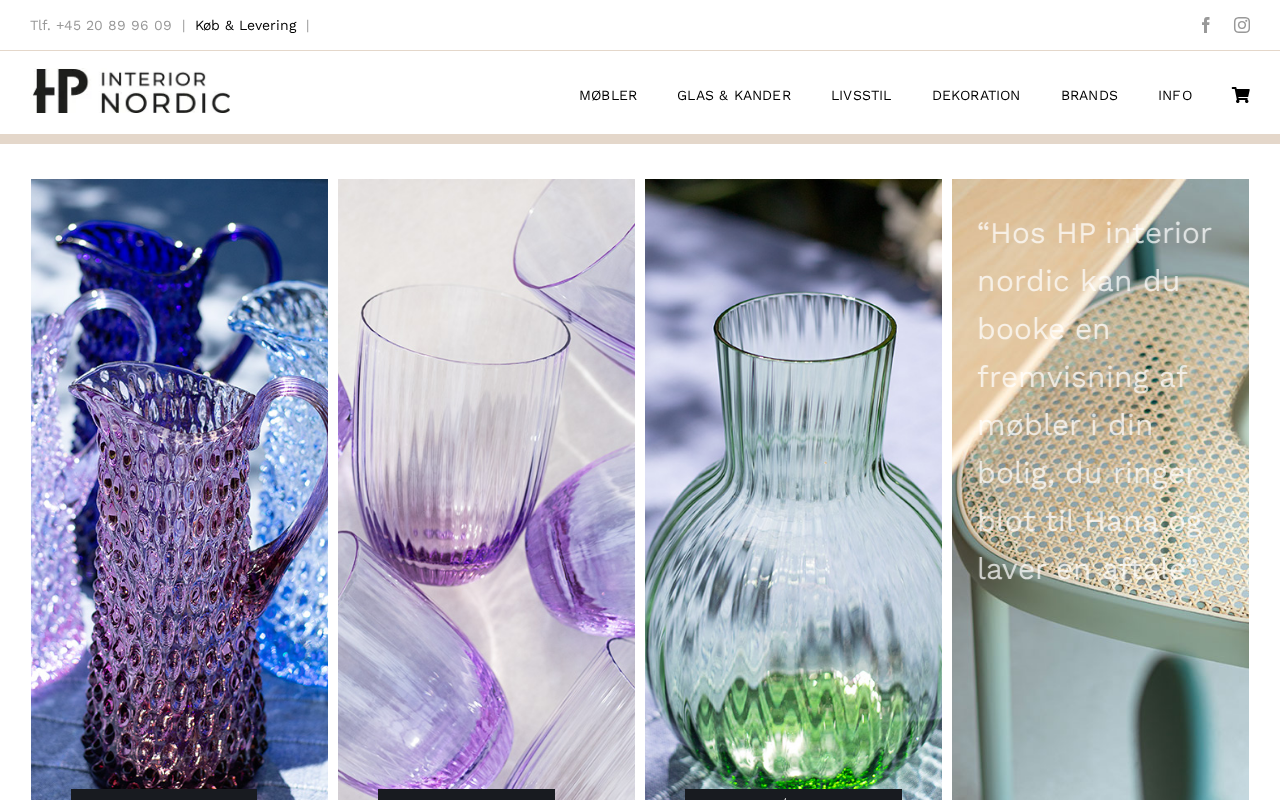This screenshot has width=1280, height=800.
Task: Click the Hos HP interior nordic quote text
Action: point(1095,400)
